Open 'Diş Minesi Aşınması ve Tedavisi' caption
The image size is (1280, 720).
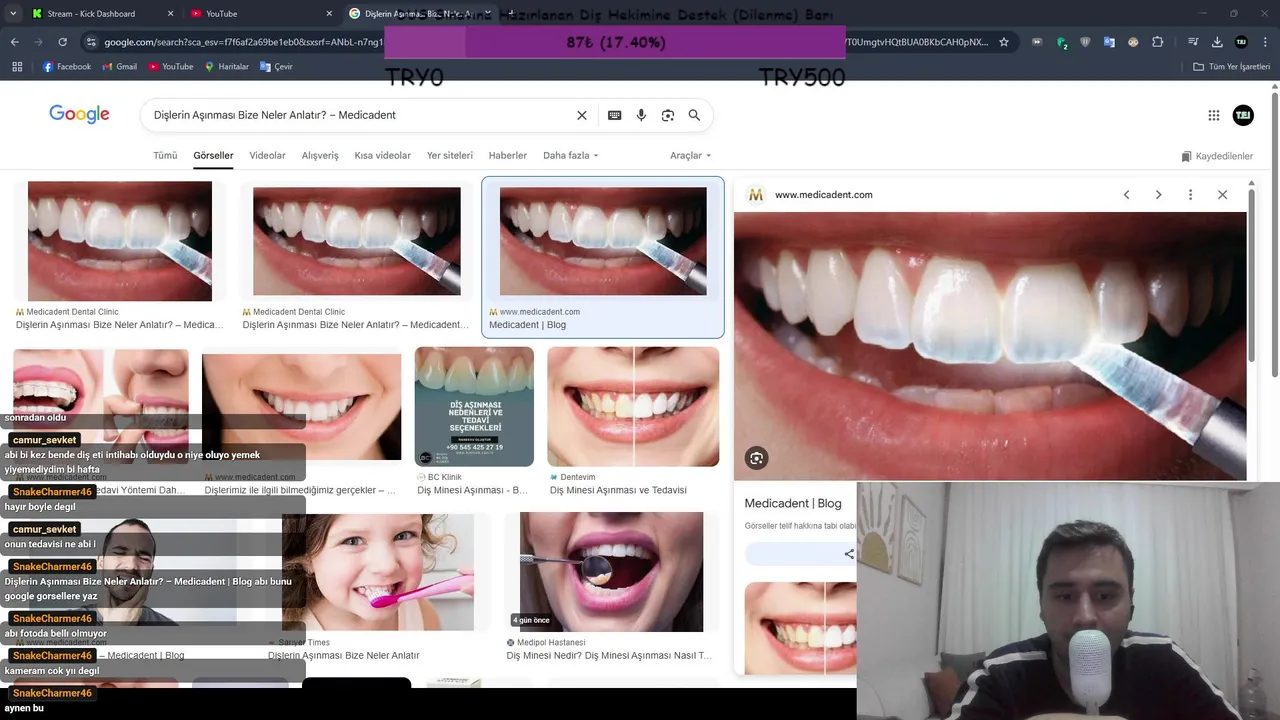618,491
